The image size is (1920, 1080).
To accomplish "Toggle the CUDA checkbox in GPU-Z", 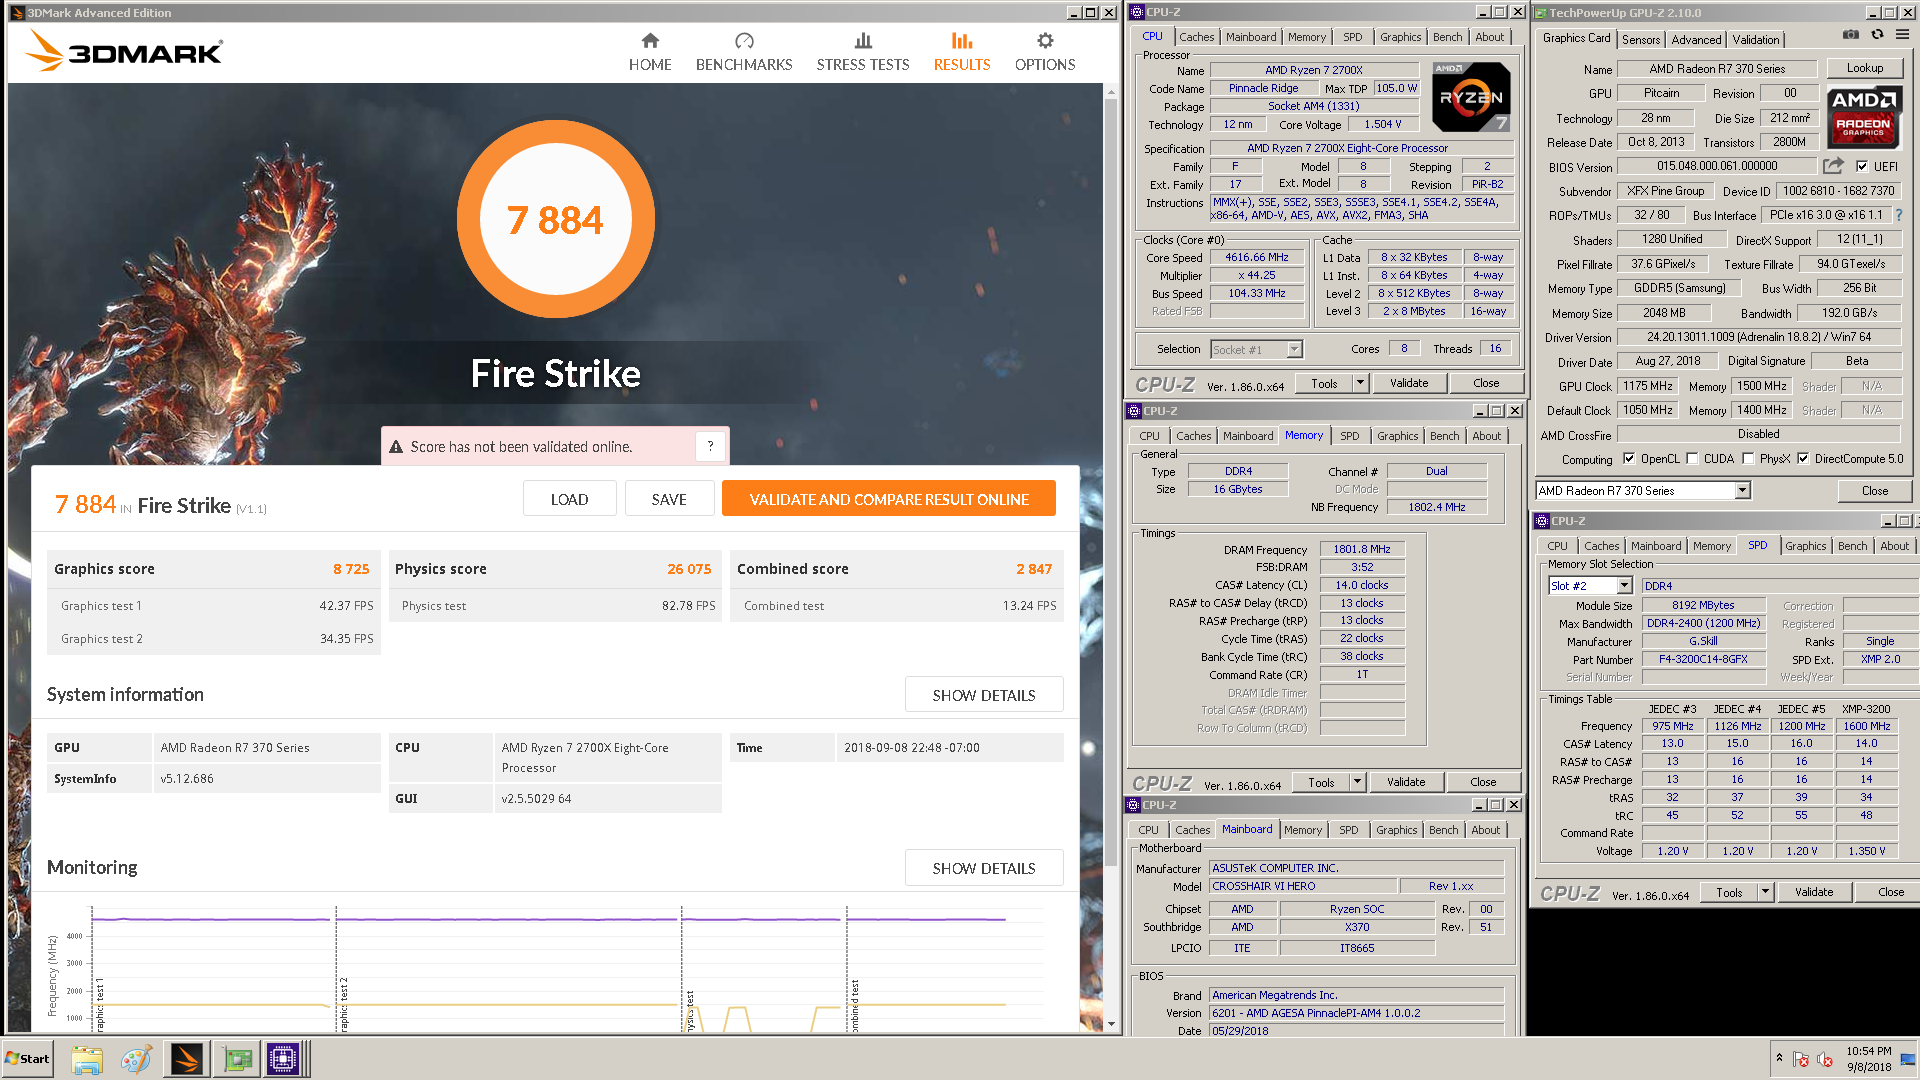I will click(1692, 459).
